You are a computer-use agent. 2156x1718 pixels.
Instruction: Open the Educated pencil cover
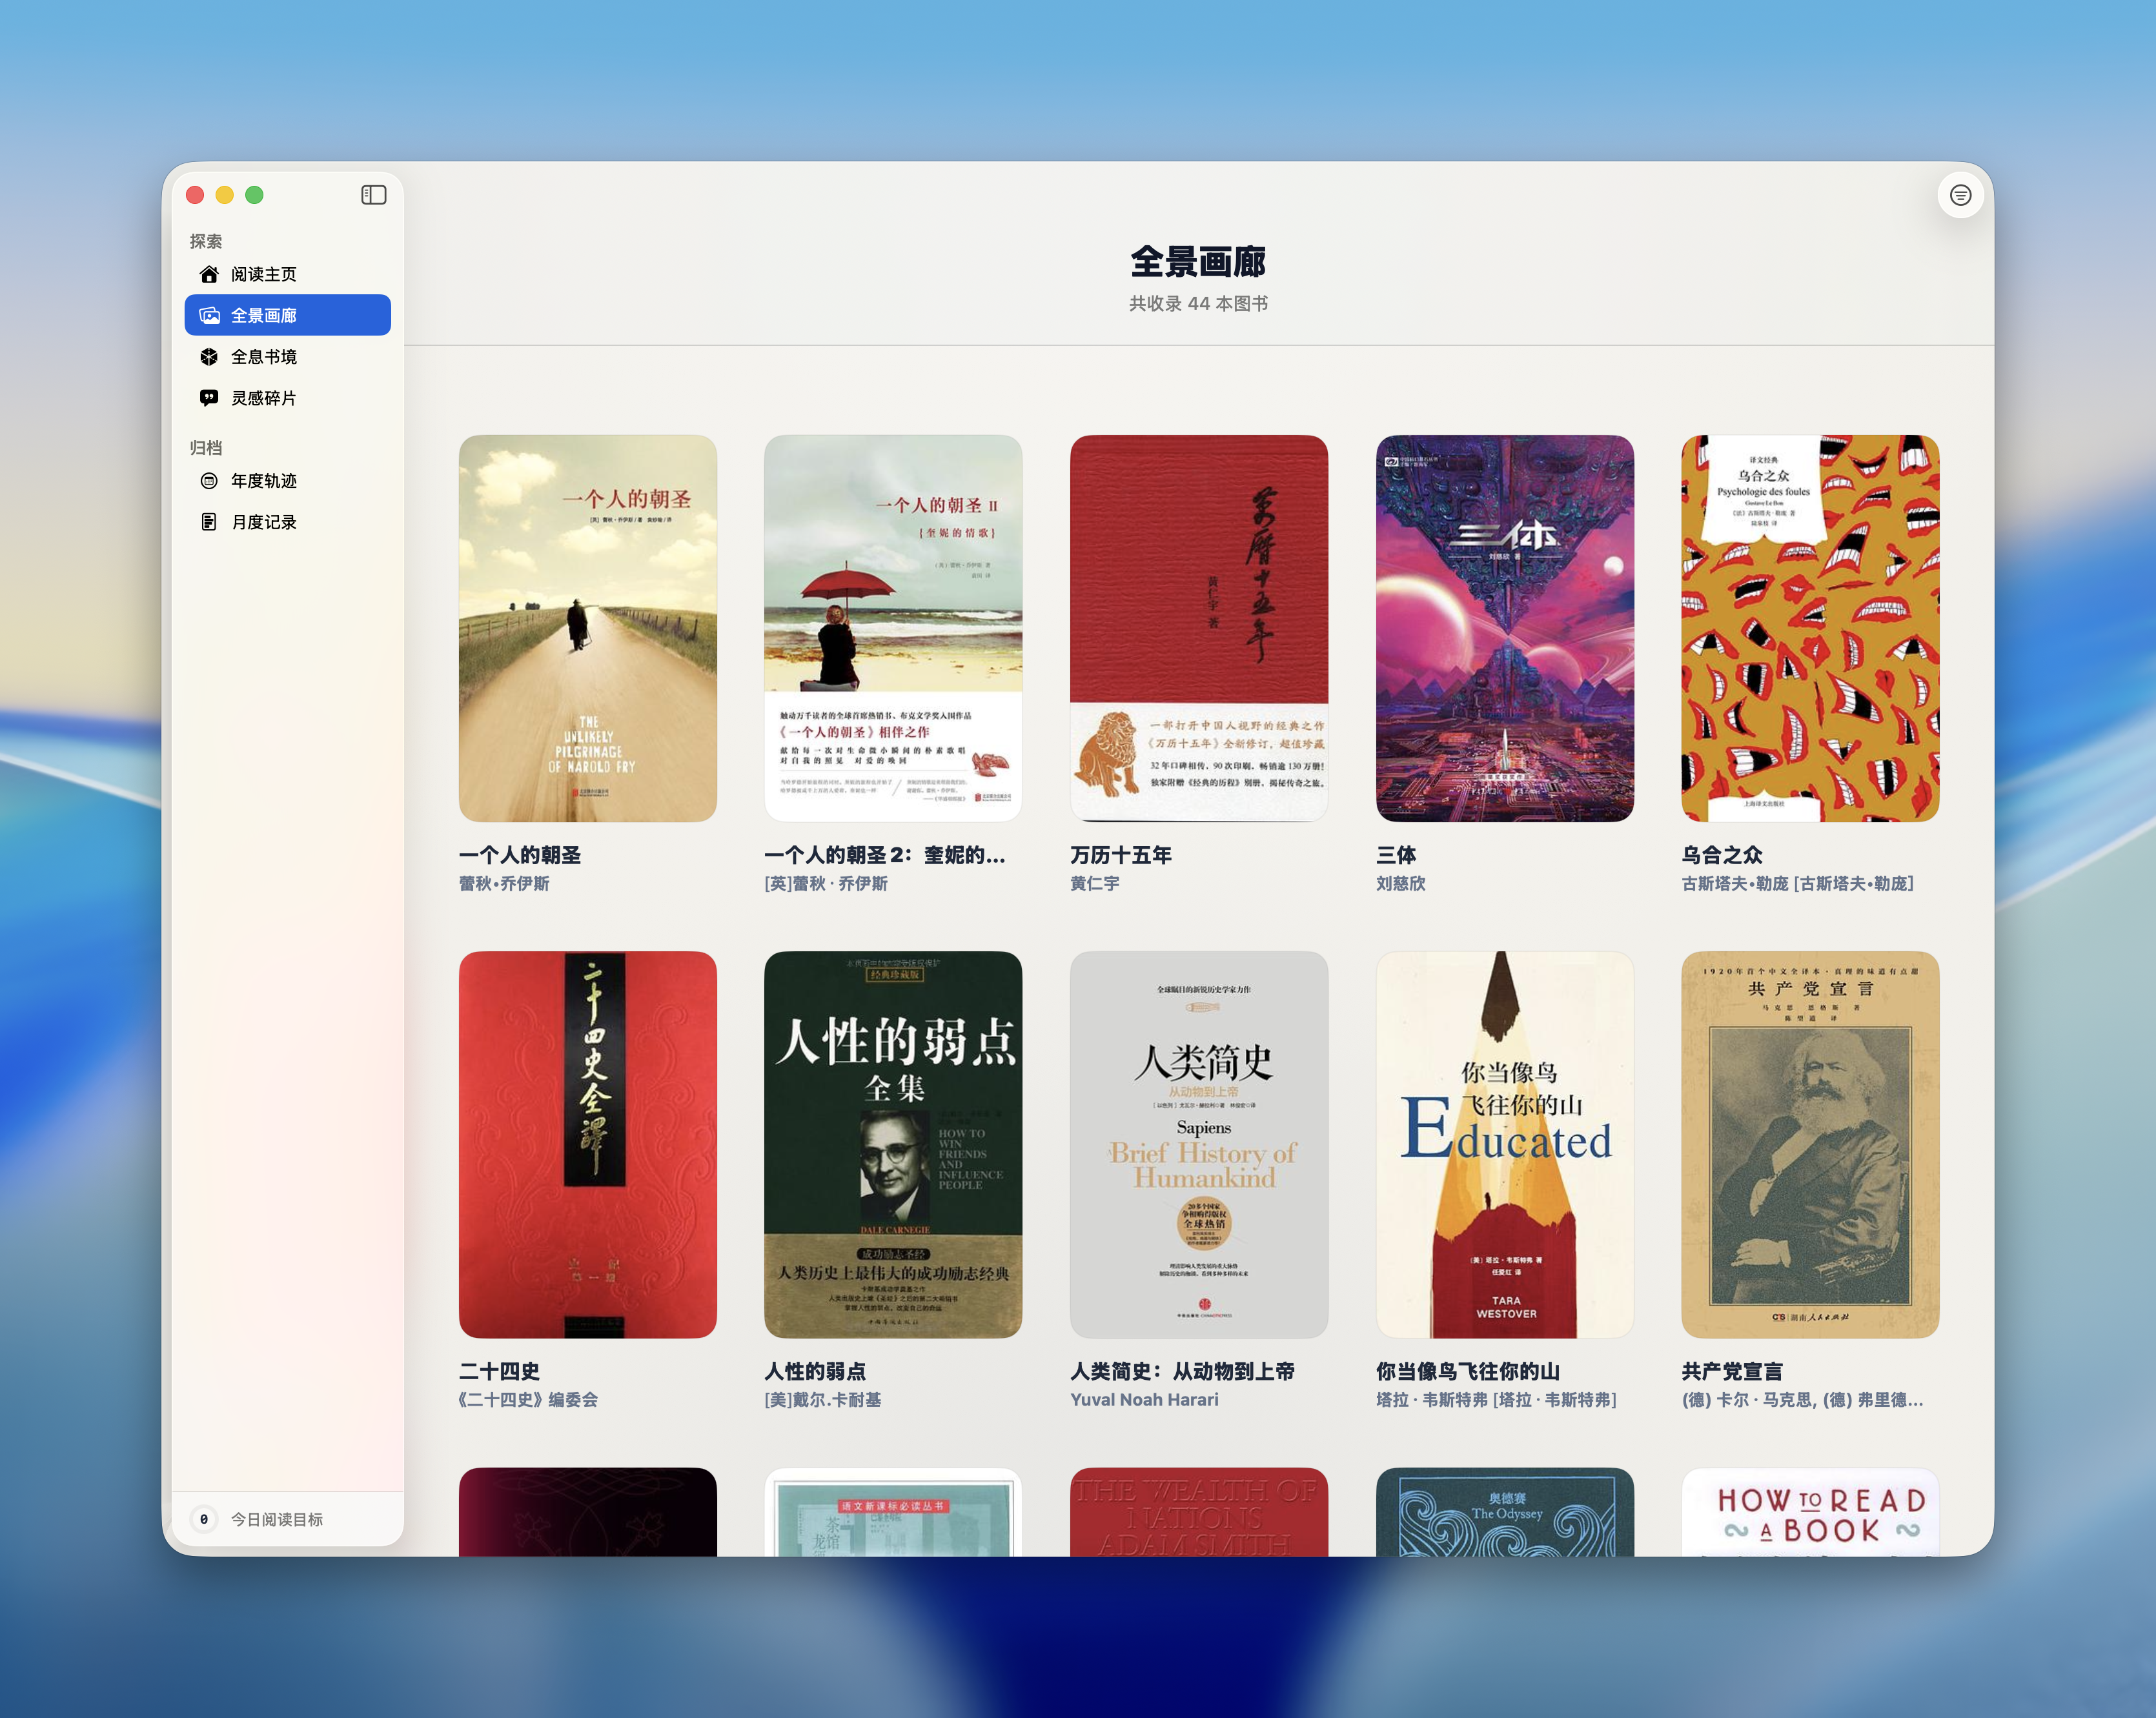tap(1505, 1144)
